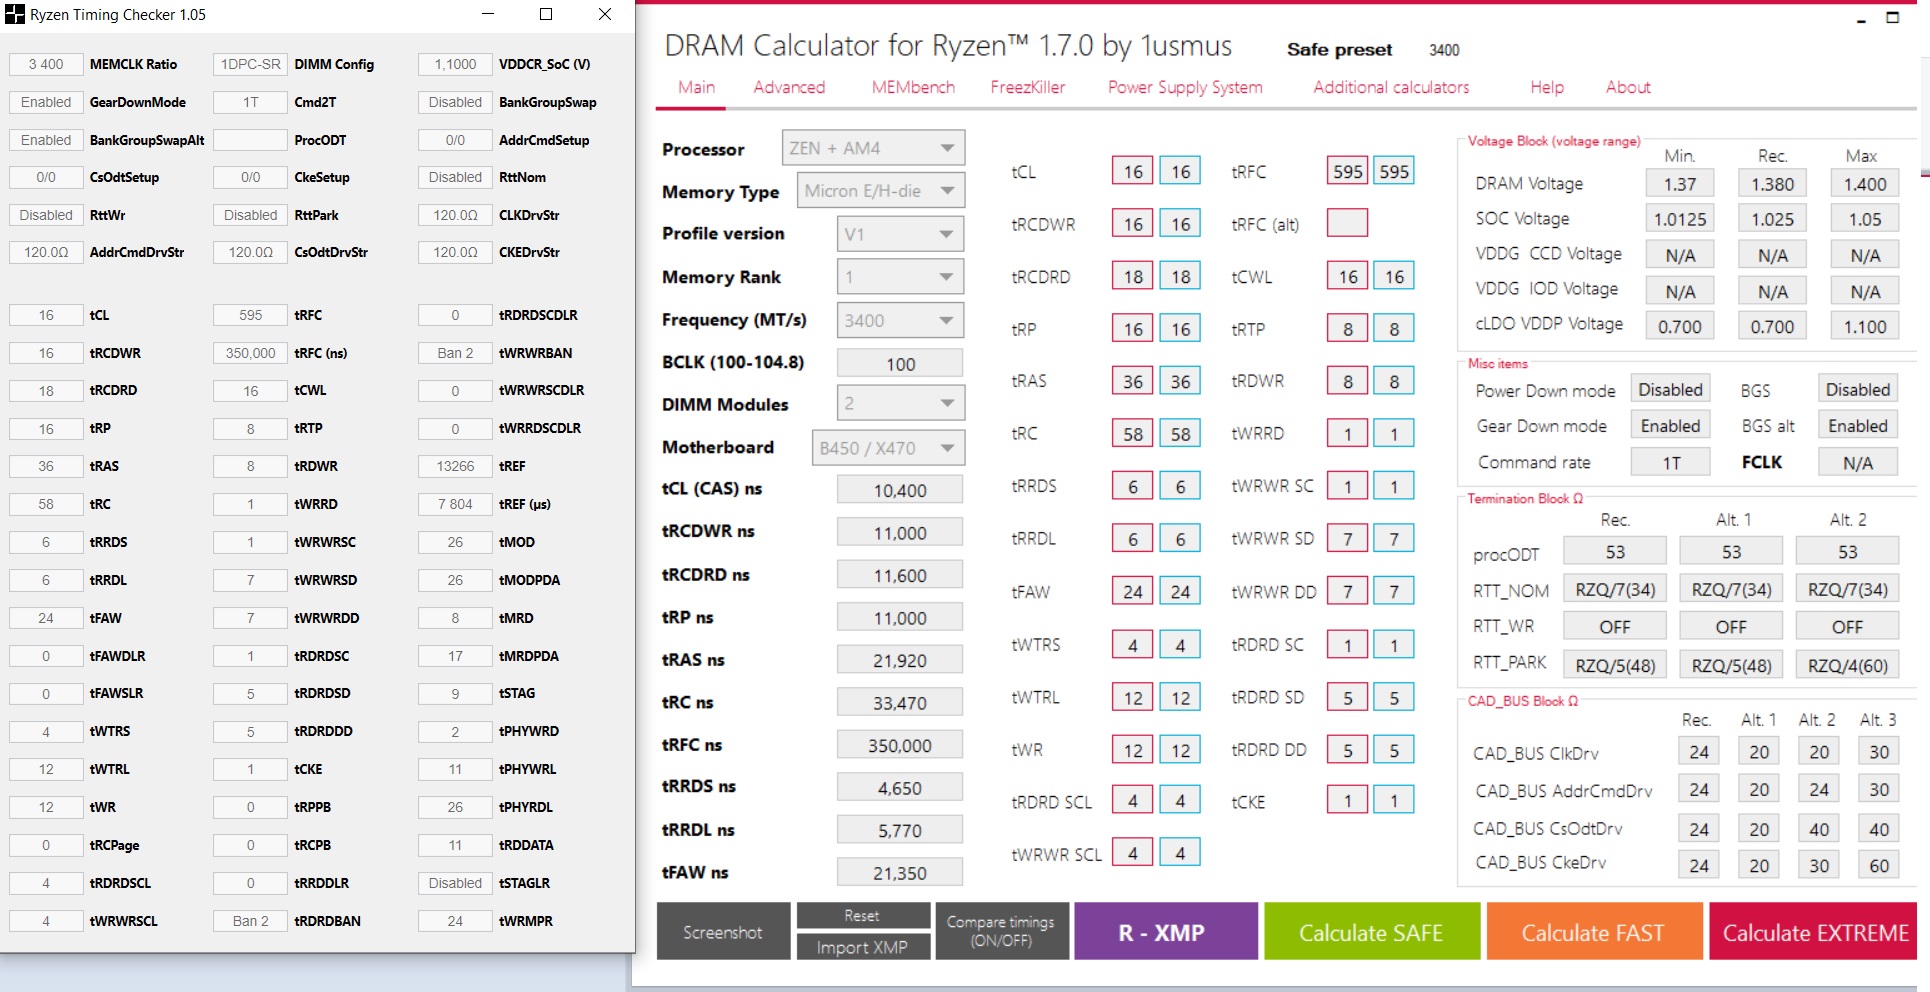Click the BGS alt Enabled value
Image resolution: width=1930 pixels, height=992 pixels.
[x=1858, y=426]
